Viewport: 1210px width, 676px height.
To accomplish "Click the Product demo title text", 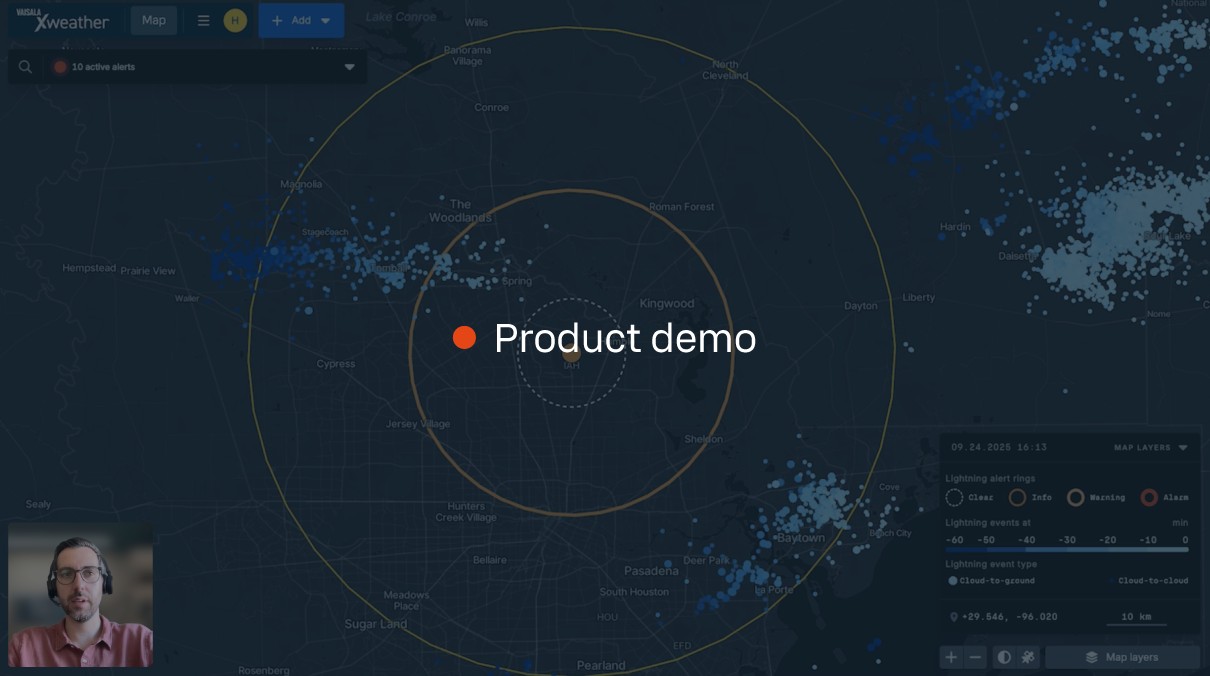I will click(x=625, y=338).
